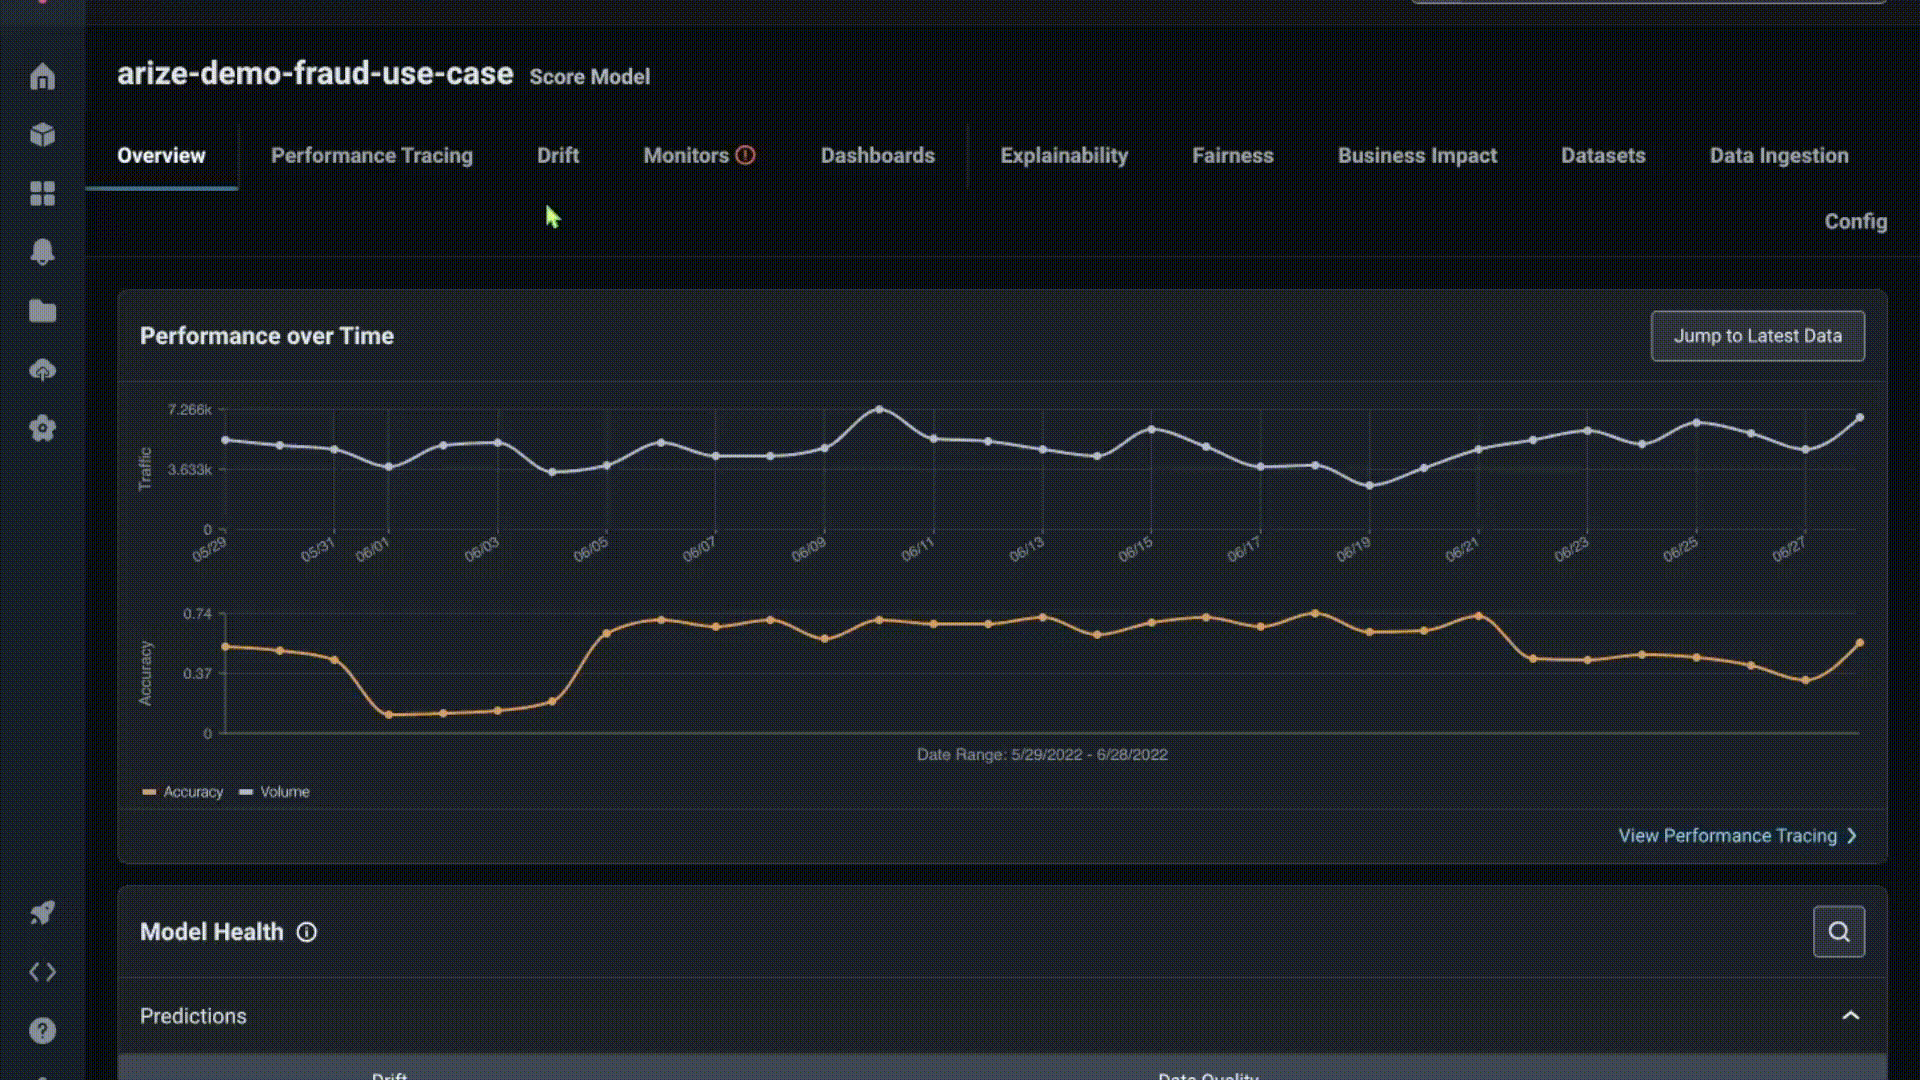
Task: Open the code brackets icon
Action: point(42,972)
